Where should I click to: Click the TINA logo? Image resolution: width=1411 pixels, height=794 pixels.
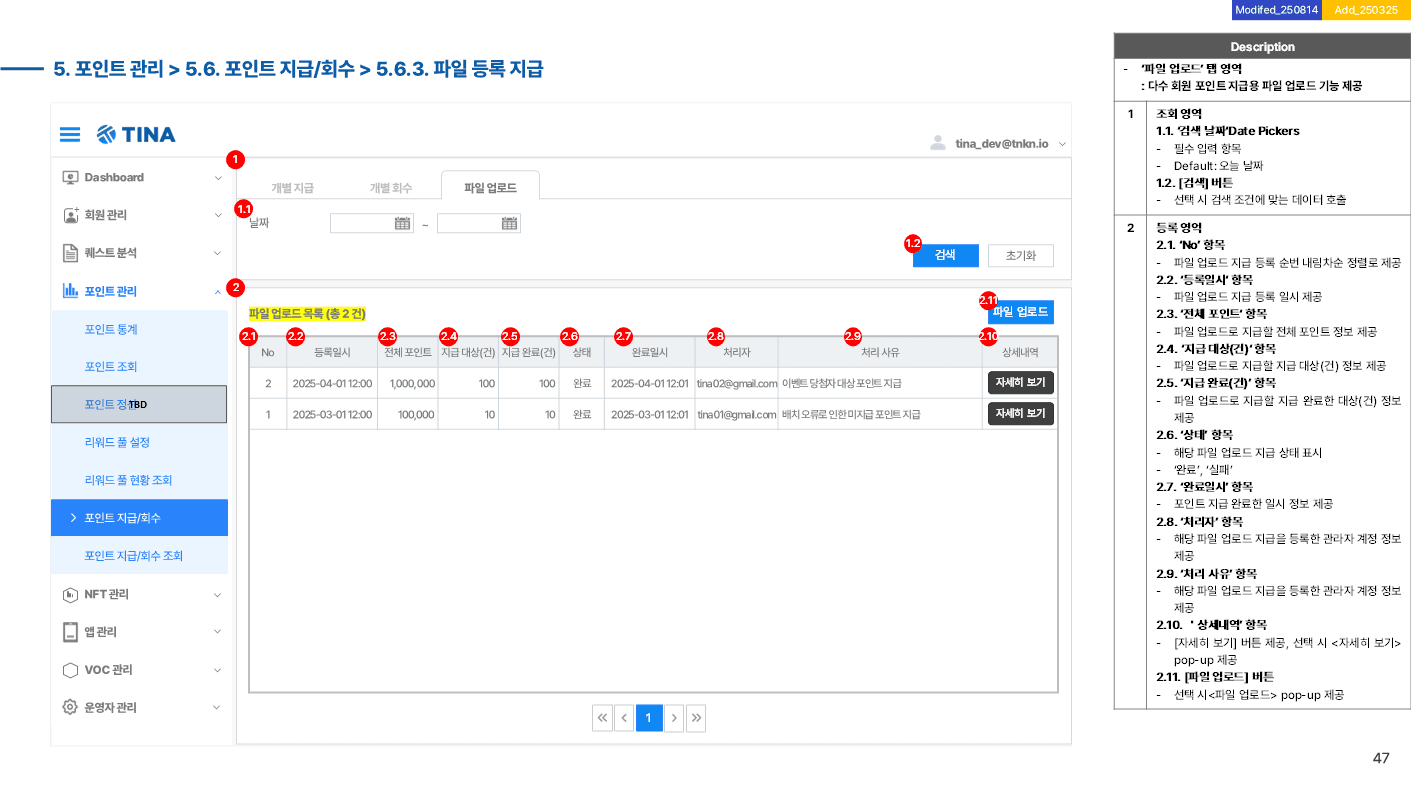136,134
